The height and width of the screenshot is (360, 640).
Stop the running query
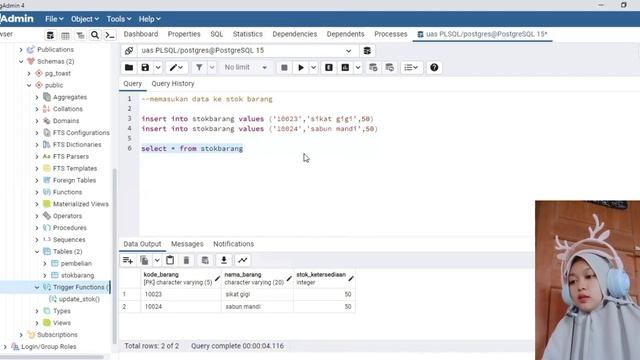point(284,67)
